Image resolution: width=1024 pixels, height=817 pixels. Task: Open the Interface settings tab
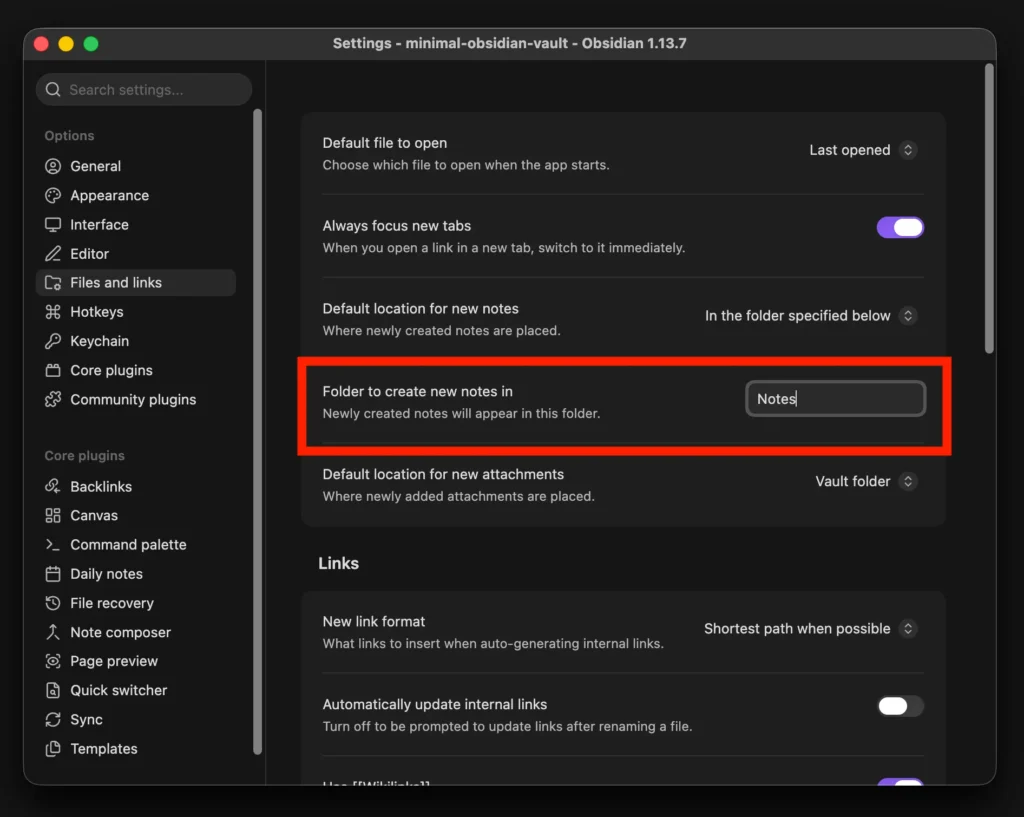tap(136, 225)
